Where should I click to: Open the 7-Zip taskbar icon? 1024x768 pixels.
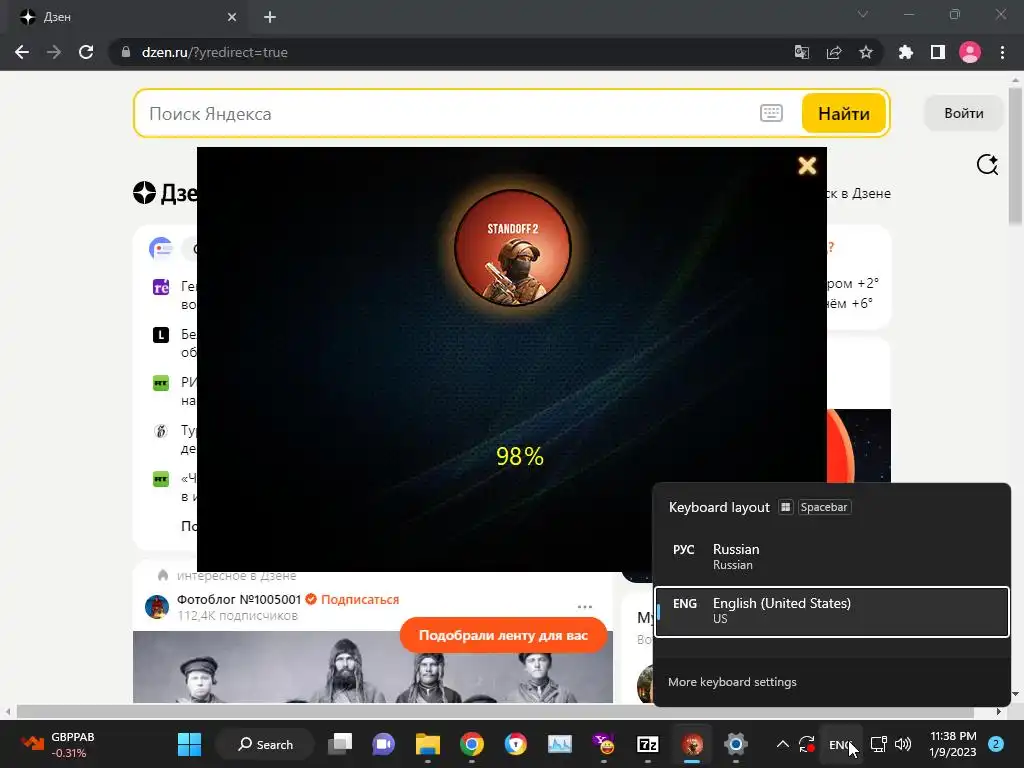[648, 744]
